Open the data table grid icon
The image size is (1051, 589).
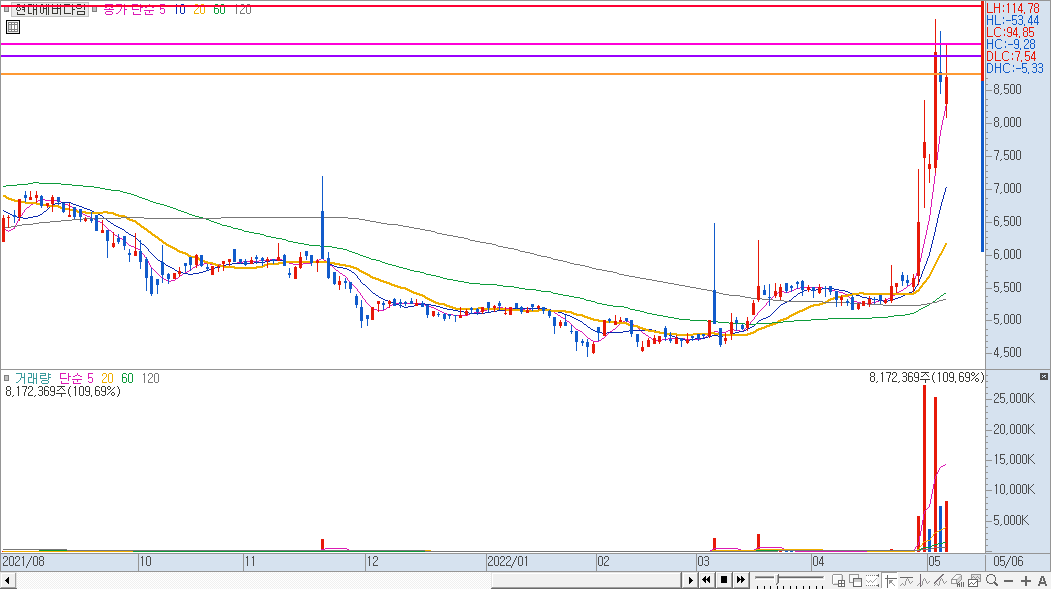[13, 27]
